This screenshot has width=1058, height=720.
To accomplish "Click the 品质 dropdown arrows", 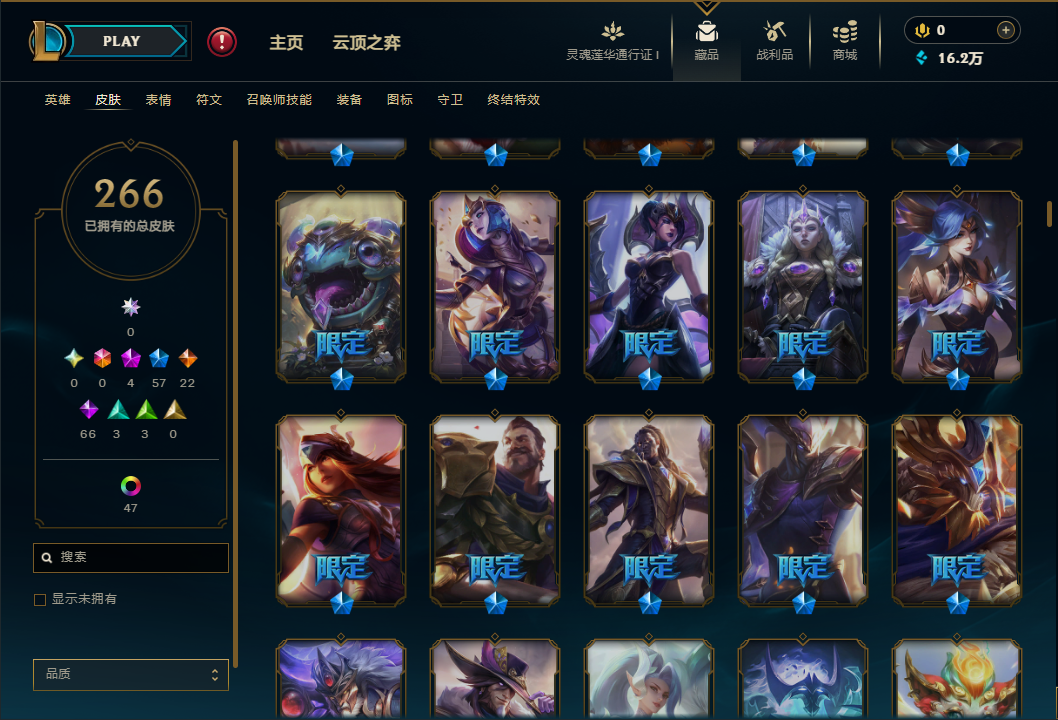I will (x=215, y=675).
